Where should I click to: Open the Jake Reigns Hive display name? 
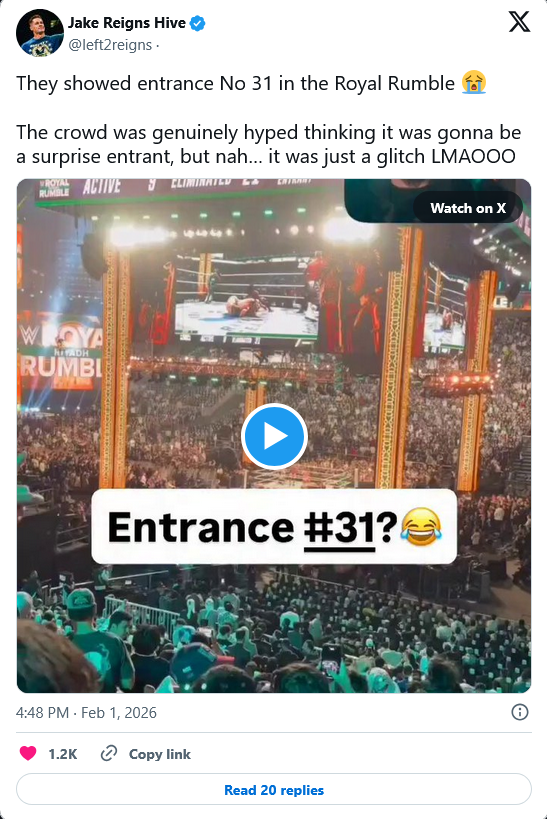tap(126, 23)
